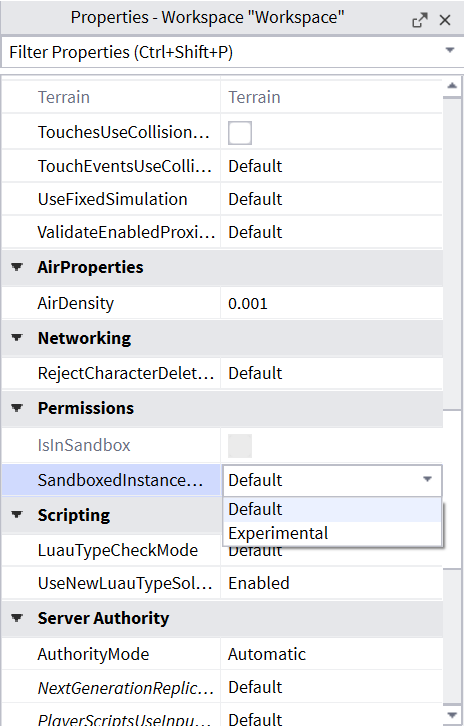Select the UseFixedSimulation property name
The height and width of the screenshot is (726, 464).
[113, 199]
